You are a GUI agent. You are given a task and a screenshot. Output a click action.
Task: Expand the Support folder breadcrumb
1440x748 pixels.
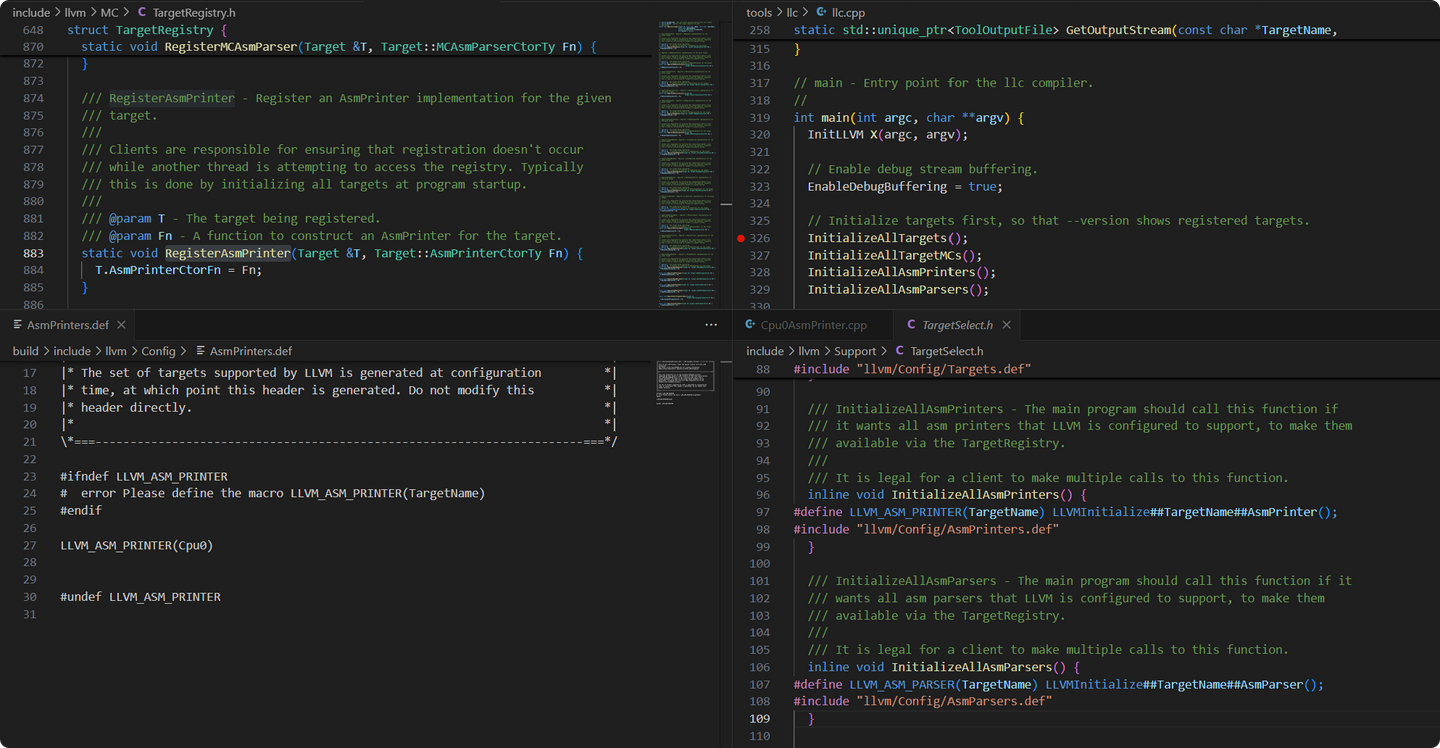click(855, 351)
